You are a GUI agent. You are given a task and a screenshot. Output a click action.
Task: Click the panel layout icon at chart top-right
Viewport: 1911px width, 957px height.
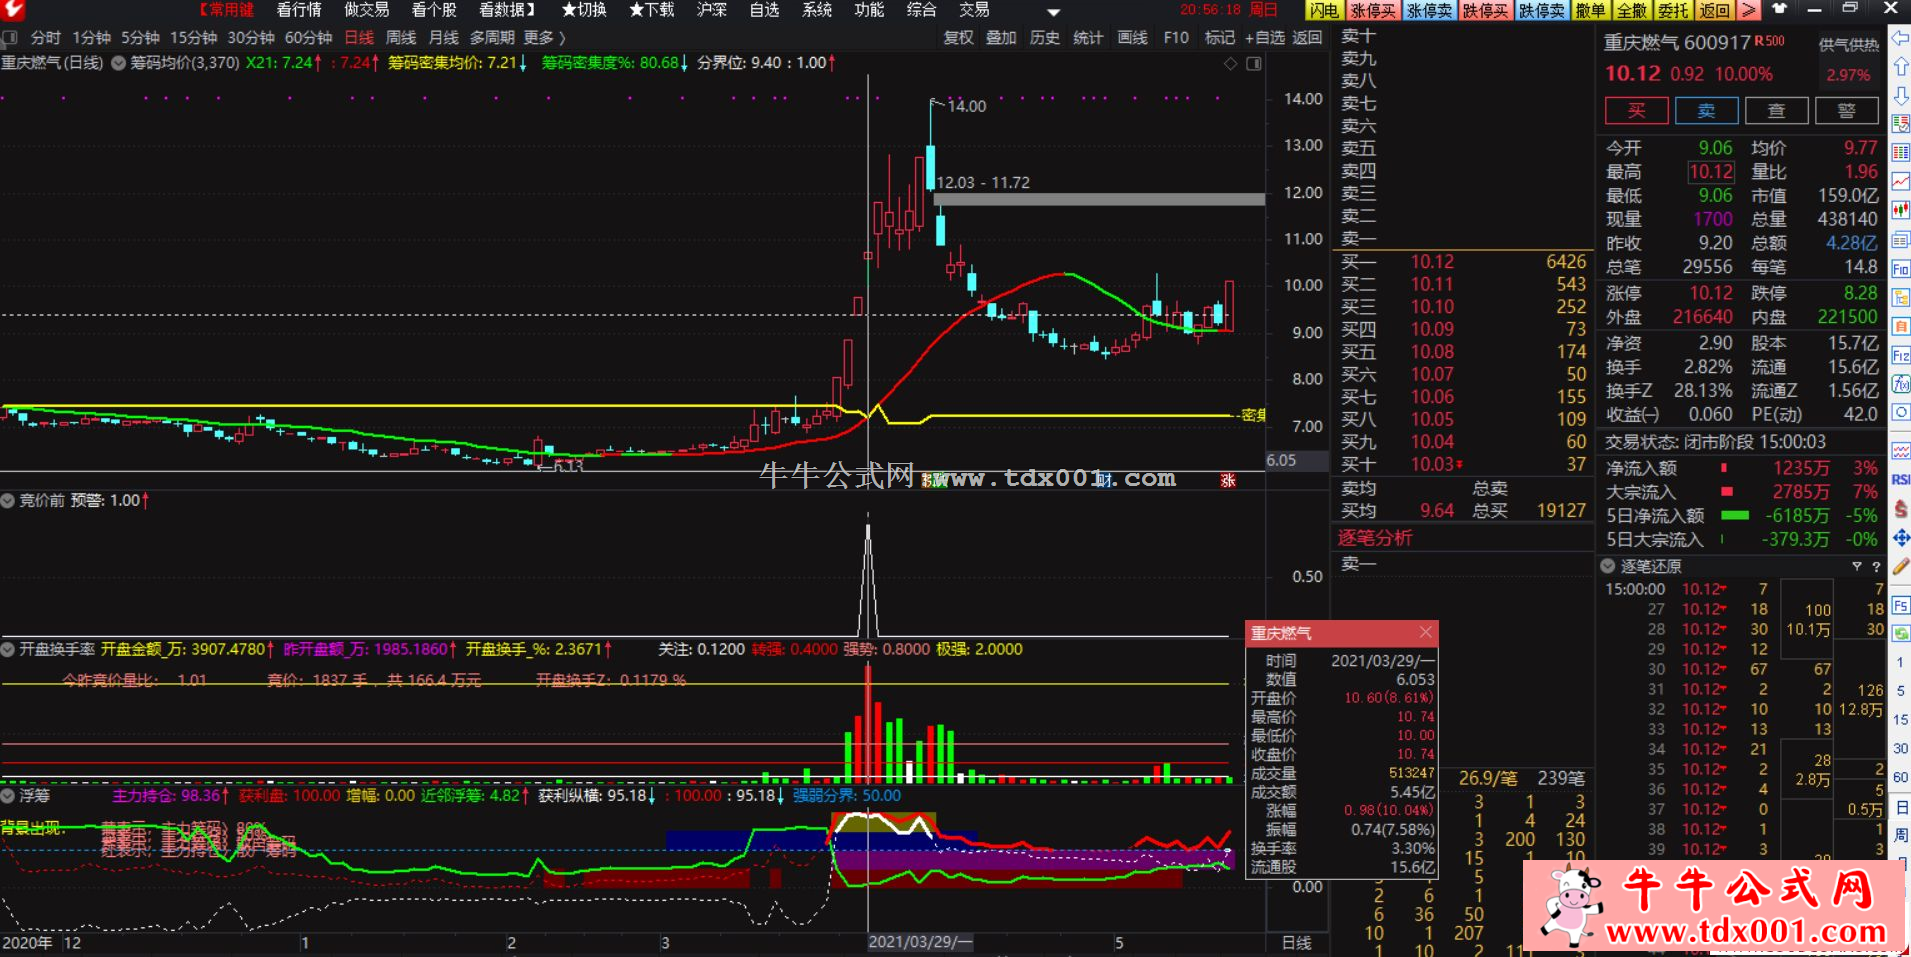1254,63
